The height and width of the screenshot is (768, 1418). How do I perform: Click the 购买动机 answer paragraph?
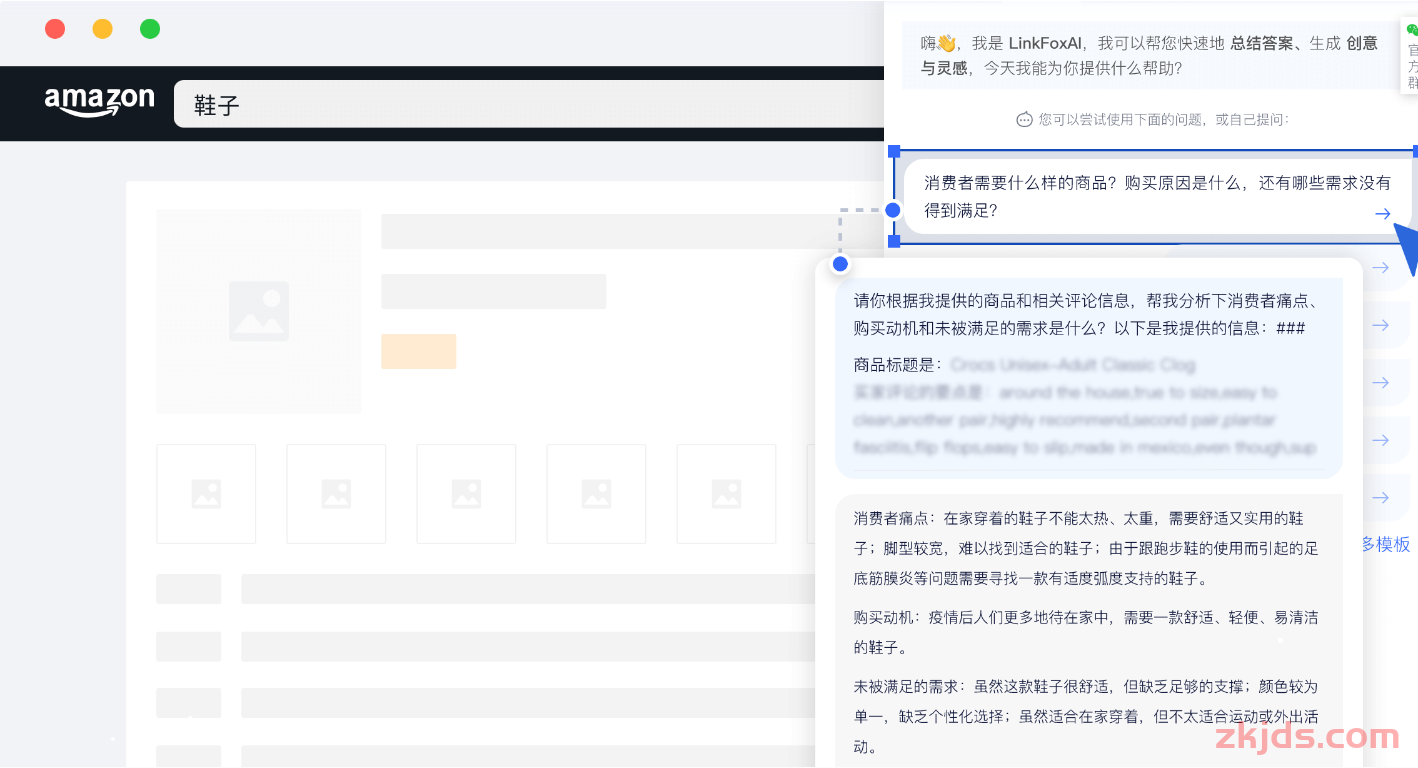[x=1086, y=632]
